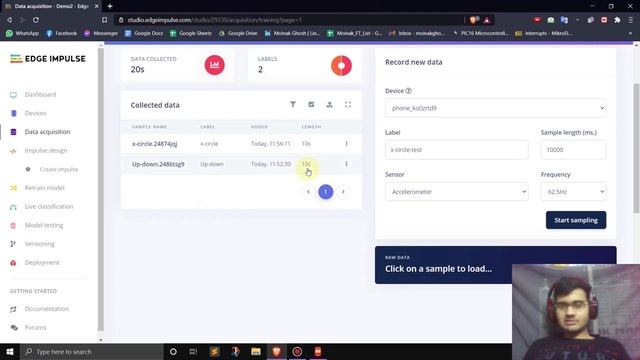This screenshot has height=360, width=640.
Task: Click the Edge Impulse logo
Action: [x=48, y=59]
